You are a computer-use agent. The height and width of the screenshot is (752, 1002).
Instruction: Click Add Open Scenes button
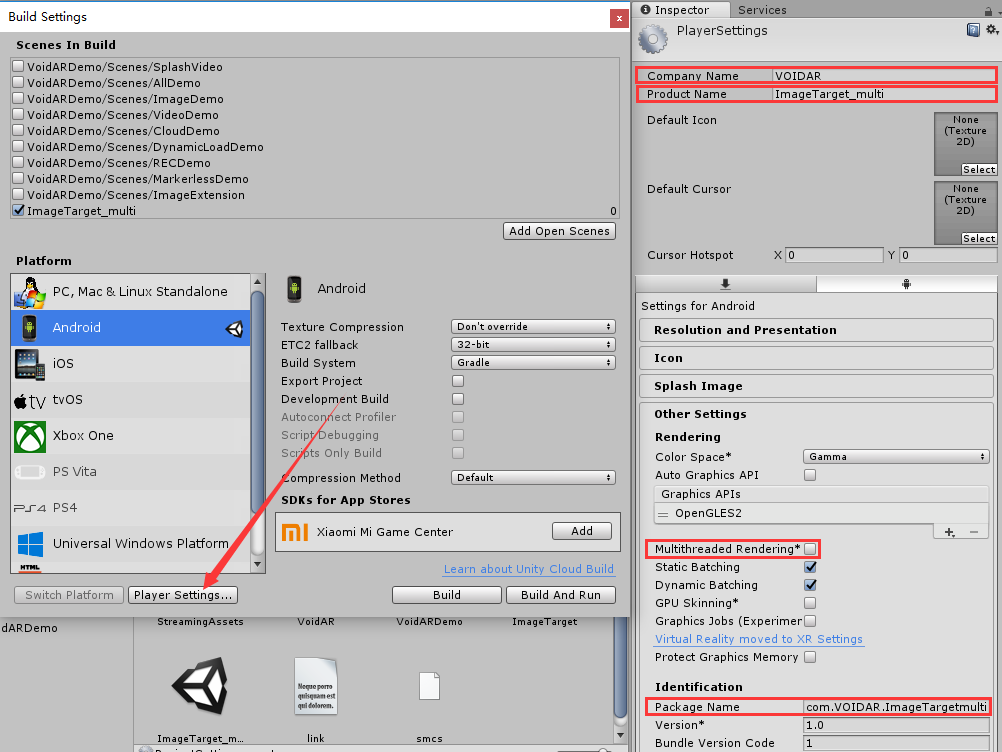point(559,231)
